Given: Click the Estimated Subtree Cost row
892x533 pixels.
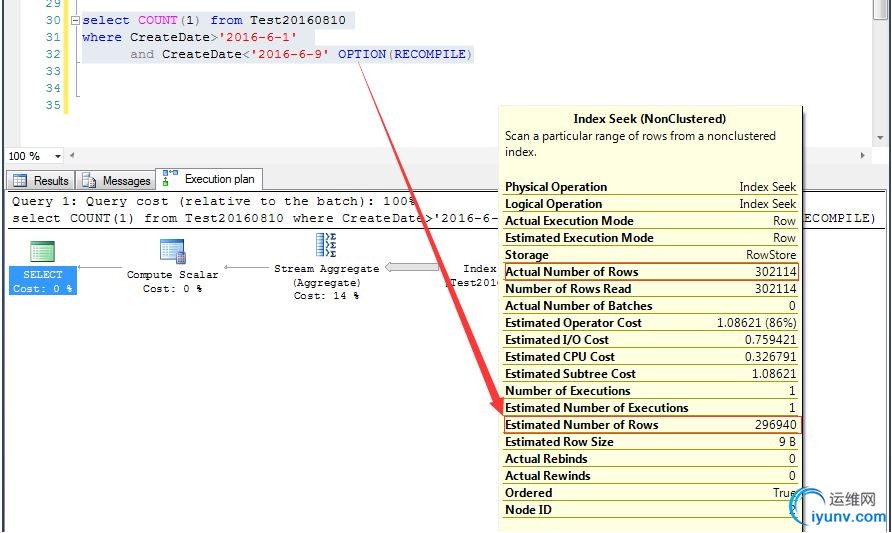Looking at the screenshot, I should [650, 374].
